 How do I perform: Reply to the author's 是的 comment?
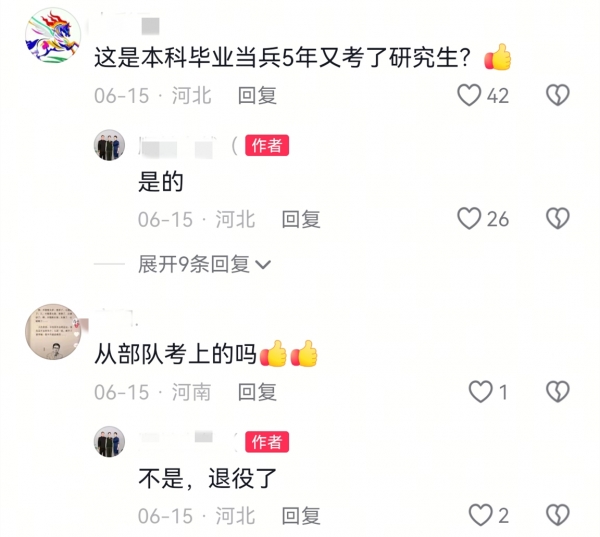click(x=301, y=219)
